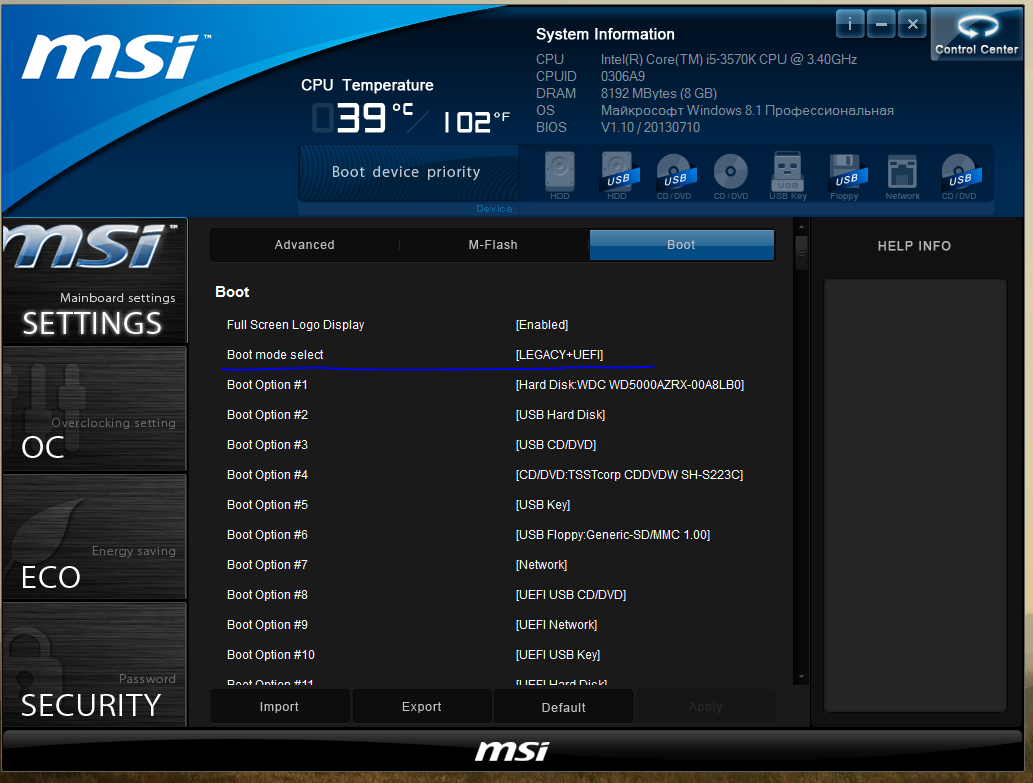Open the M-Flash tab
Viewport: 1033px width, 783px height.
(493, 245)
